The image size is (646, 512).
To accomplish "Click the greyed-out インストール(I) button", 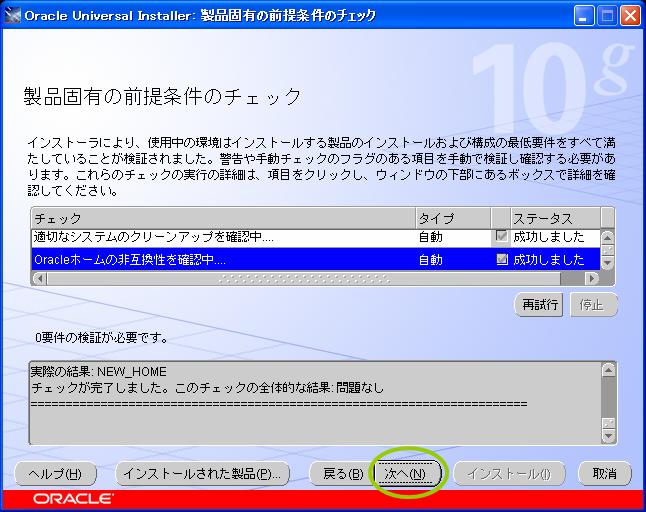I will (509, 474).
